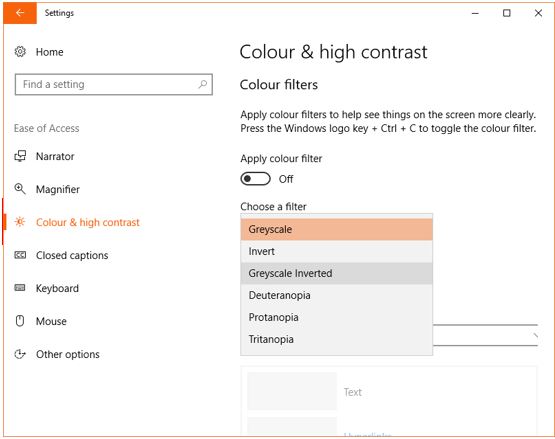
Task: Click the Home gear icon
Action: tap(20, 52)
